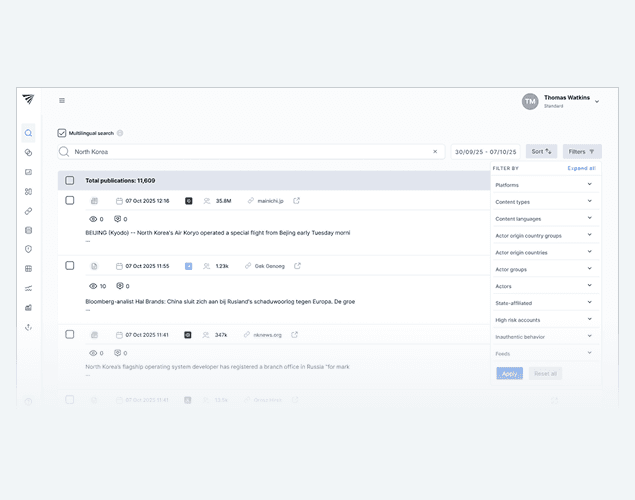This screenshot has width=635, height=500.
Task: Tick the select-all publications checkbox
Action: (x=70, y=181)
